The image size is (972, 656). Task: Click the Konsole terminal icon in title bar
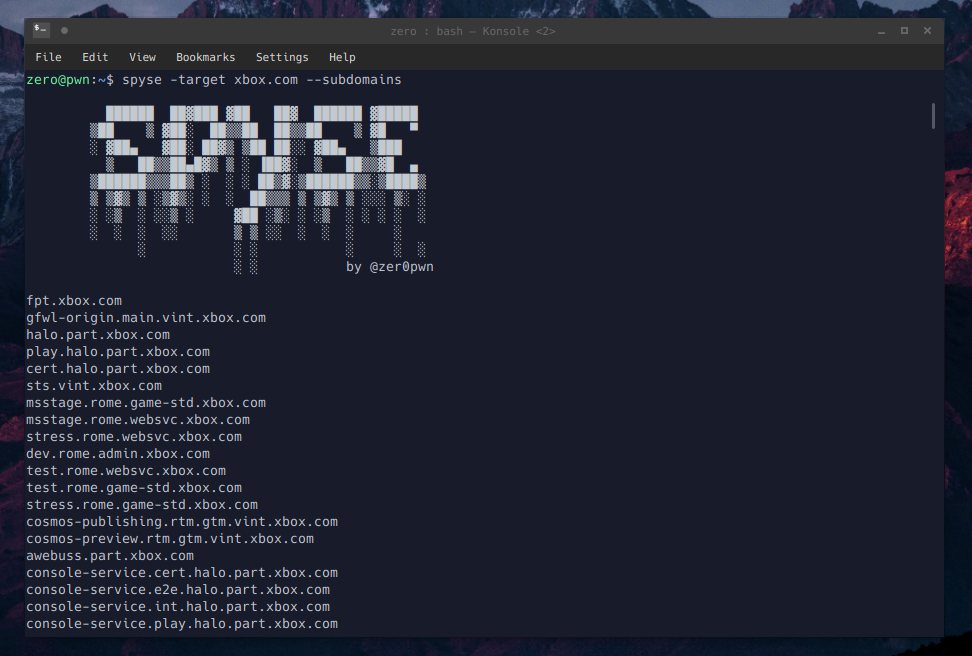click(x=41, y=30)
